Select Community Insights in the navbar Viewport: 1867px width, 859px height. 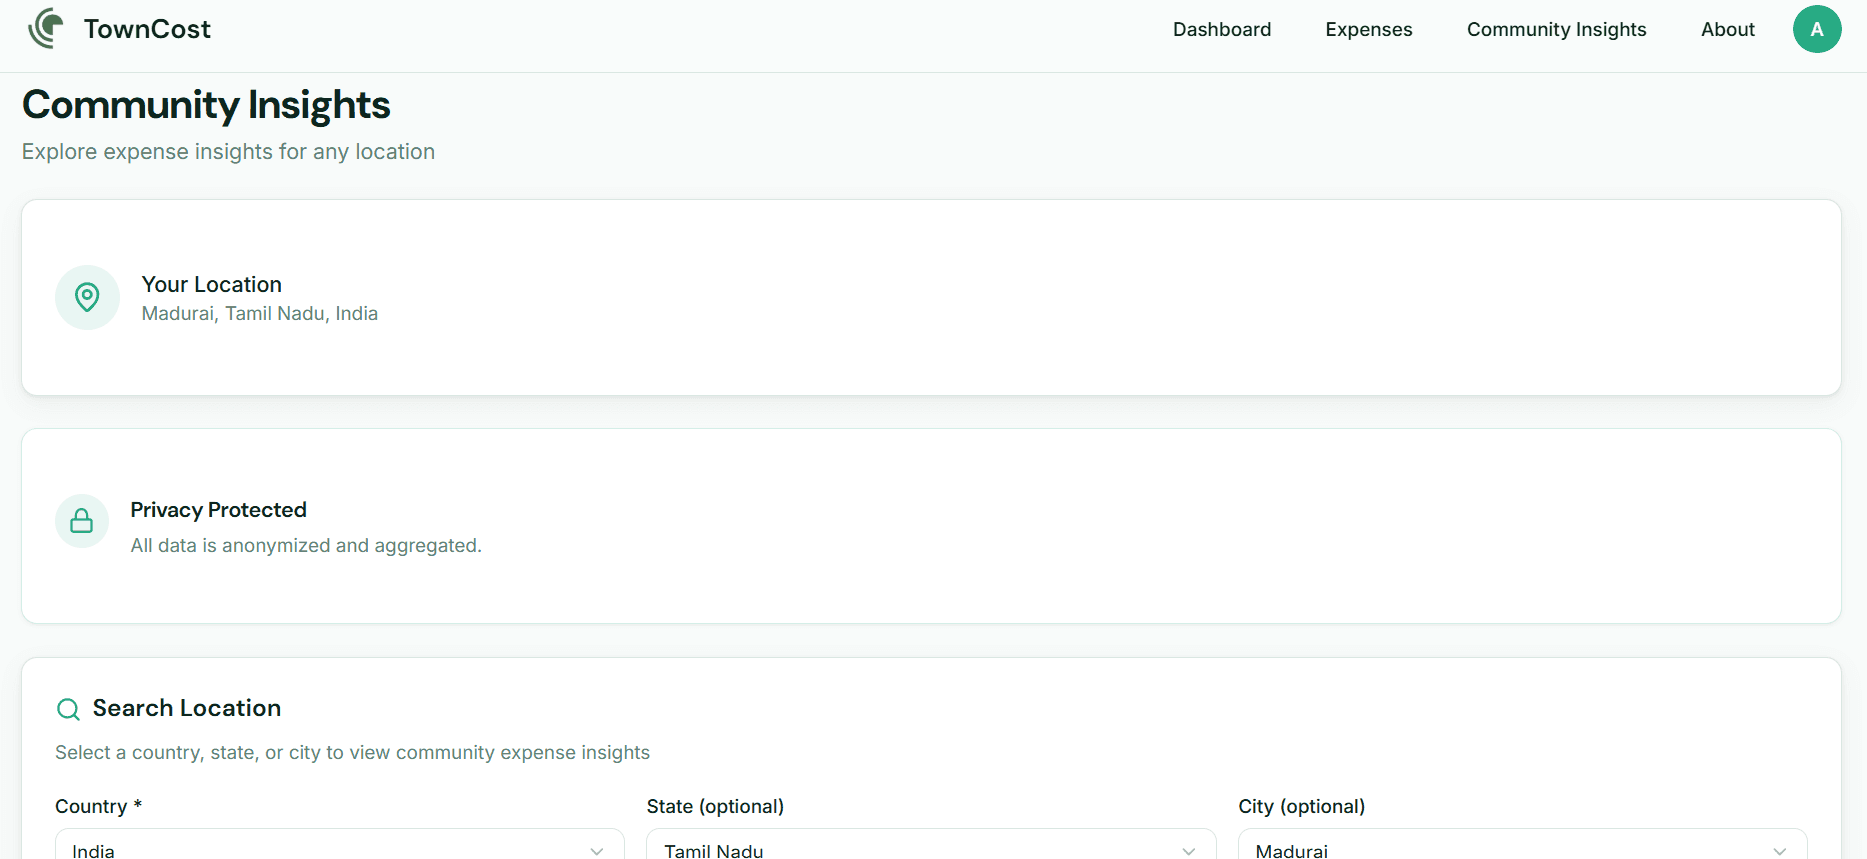(x=1556, y=29)
